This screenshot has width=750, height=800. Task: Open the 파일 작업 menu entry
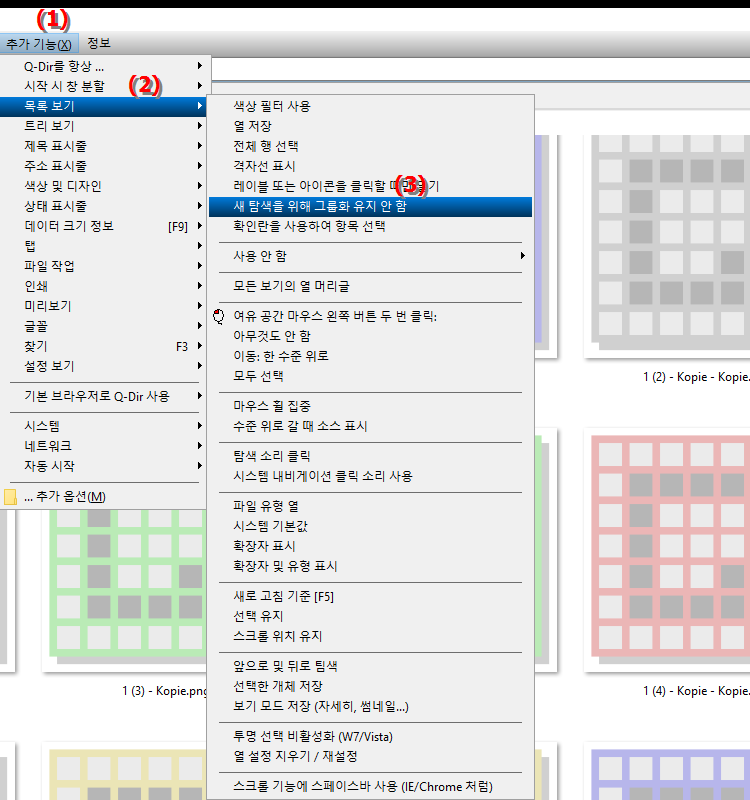coord(105,266)
